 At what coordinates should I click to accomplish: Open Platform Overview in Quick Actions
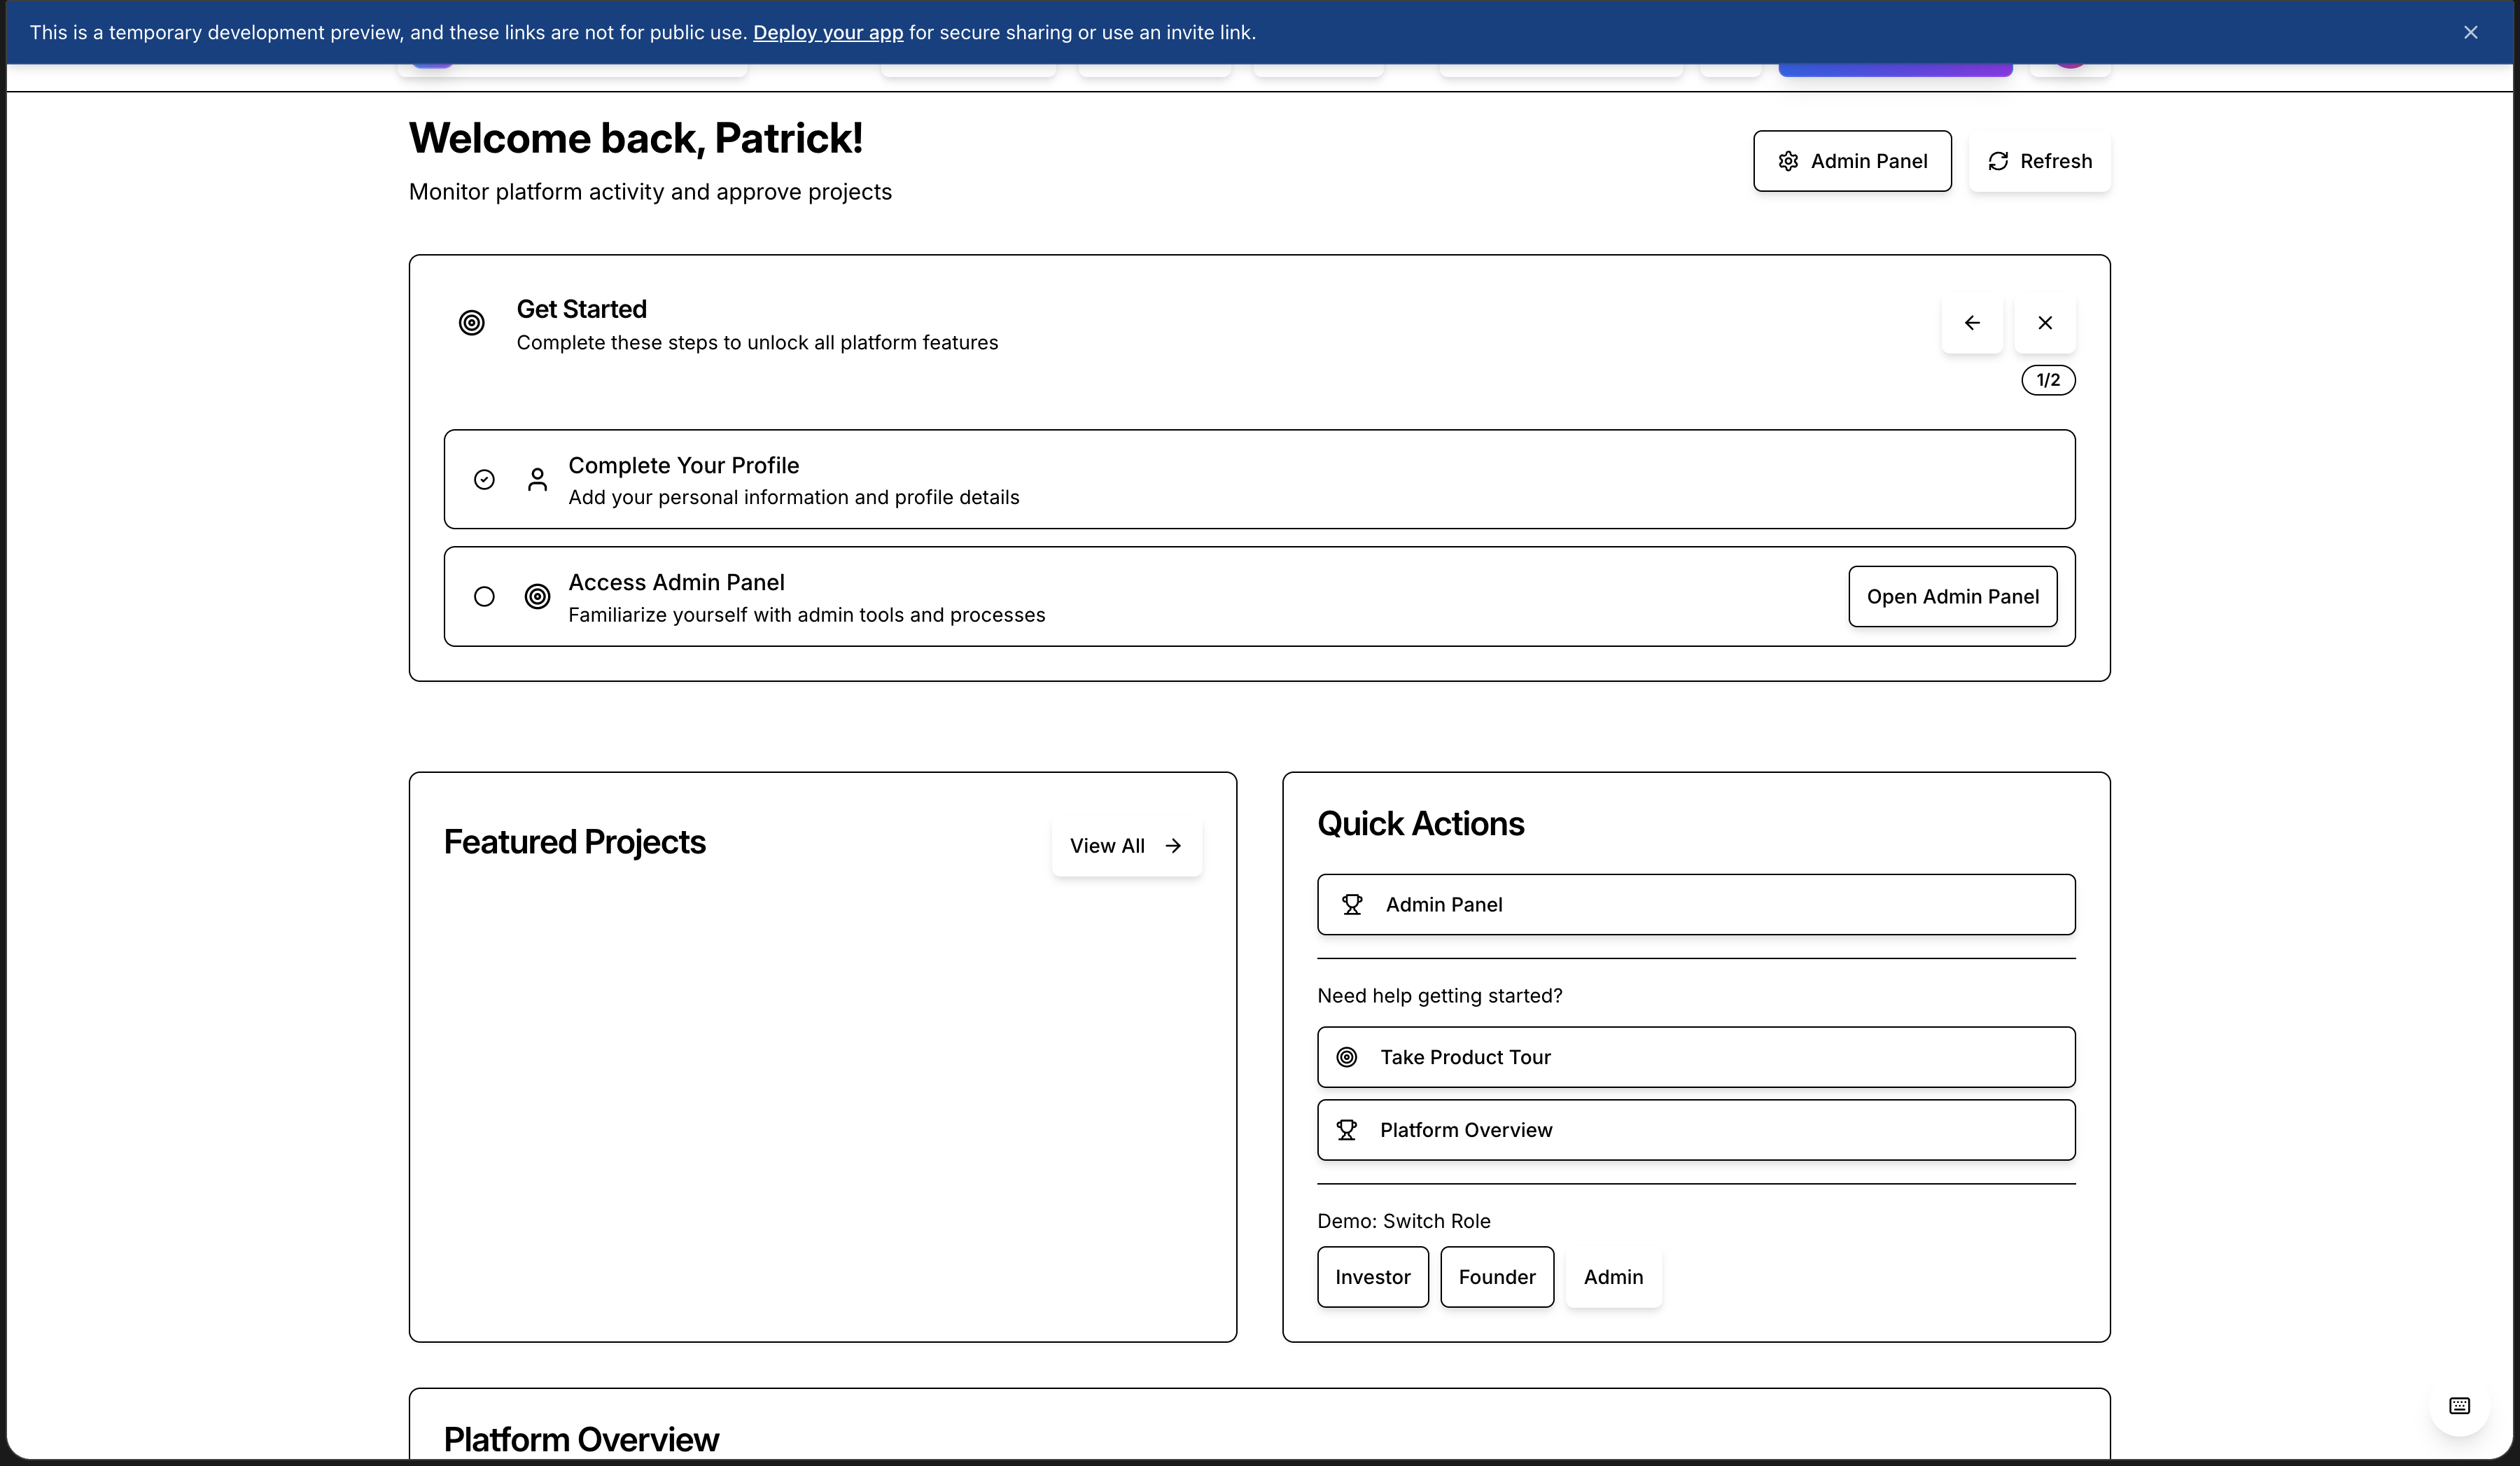(1696, 1130)
